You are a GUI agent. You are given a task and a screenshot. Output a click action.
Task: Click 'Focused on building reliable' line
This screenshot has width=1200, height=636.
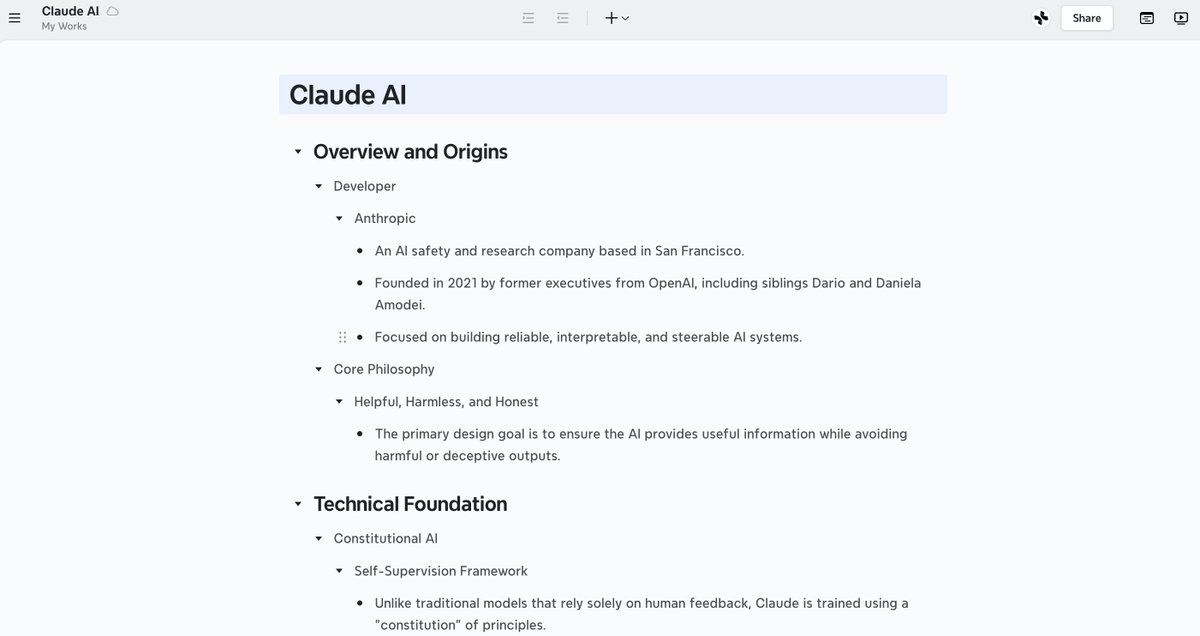[588, 337]
